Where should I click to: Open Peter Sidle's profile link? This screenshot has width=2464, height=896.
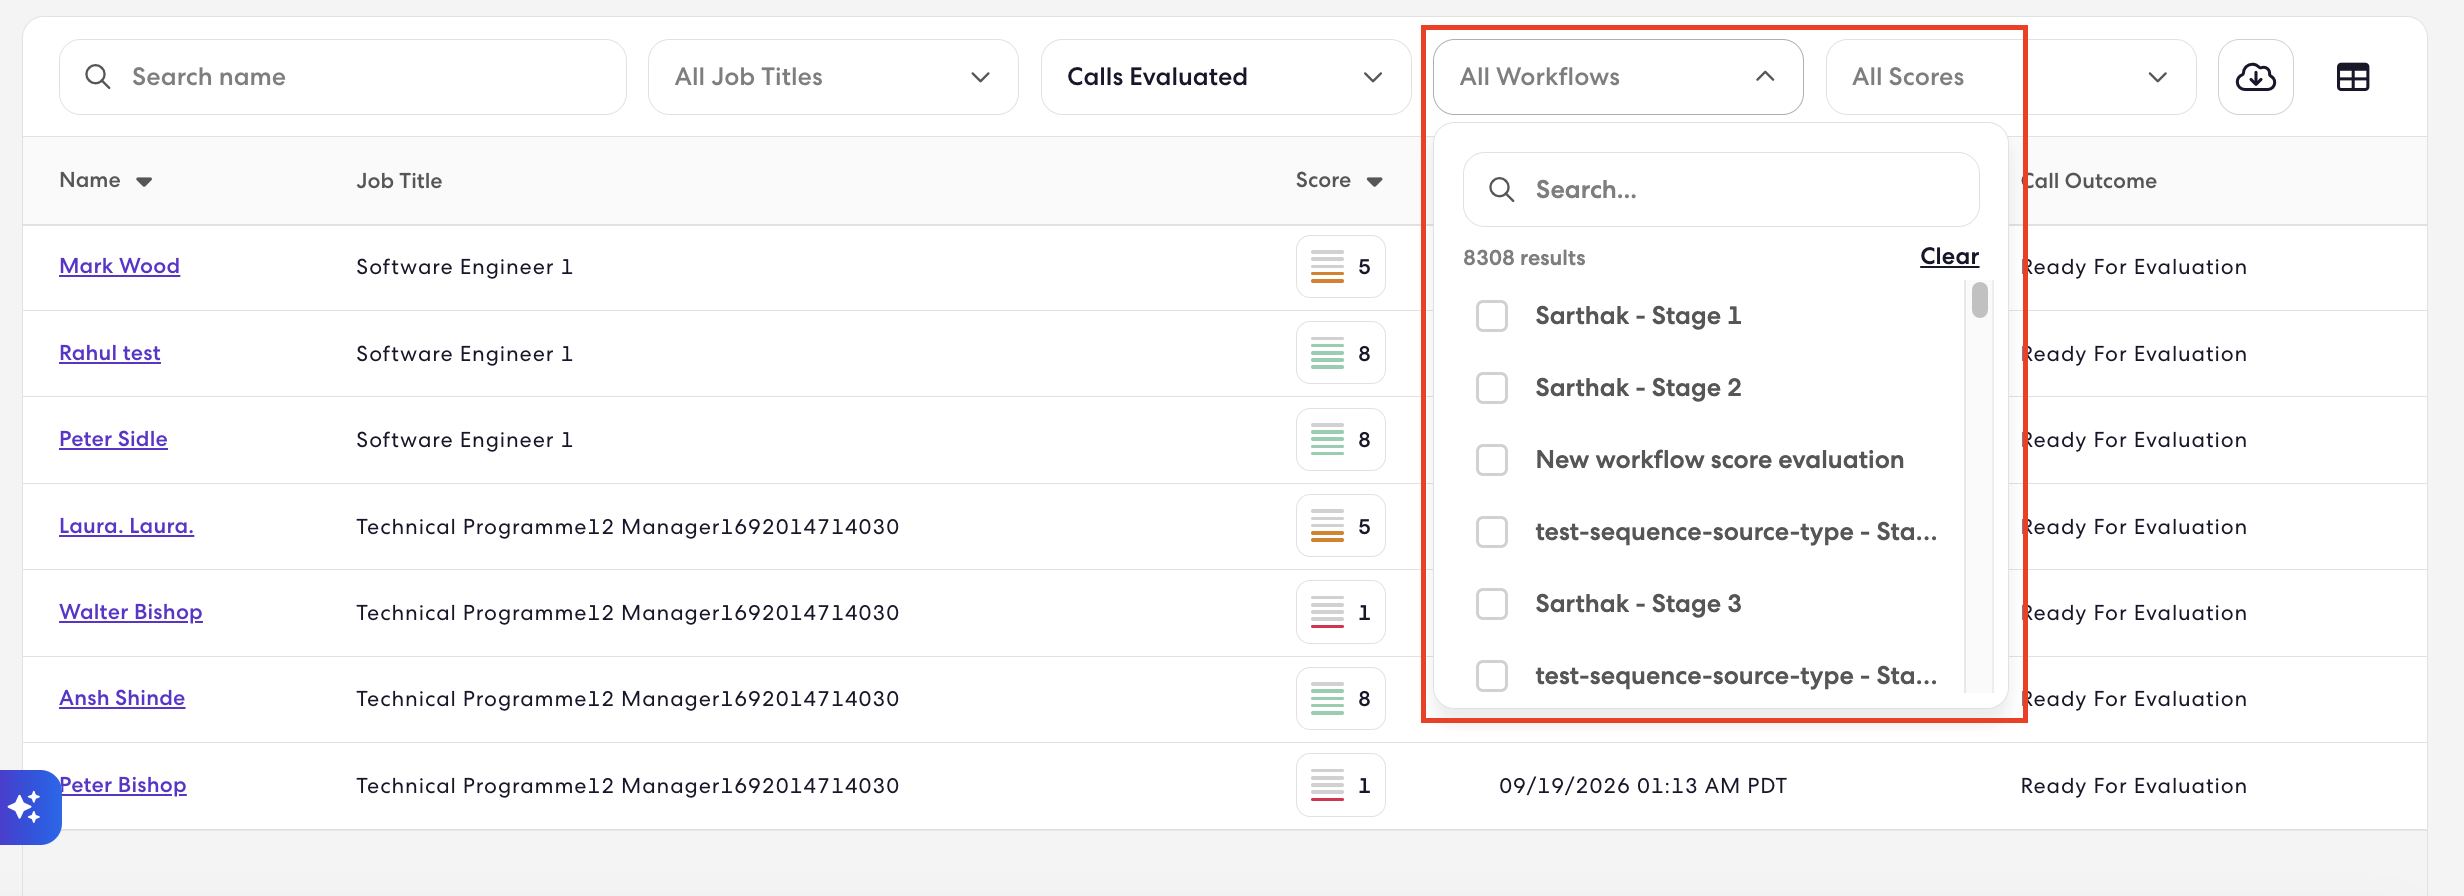point(113,439)
